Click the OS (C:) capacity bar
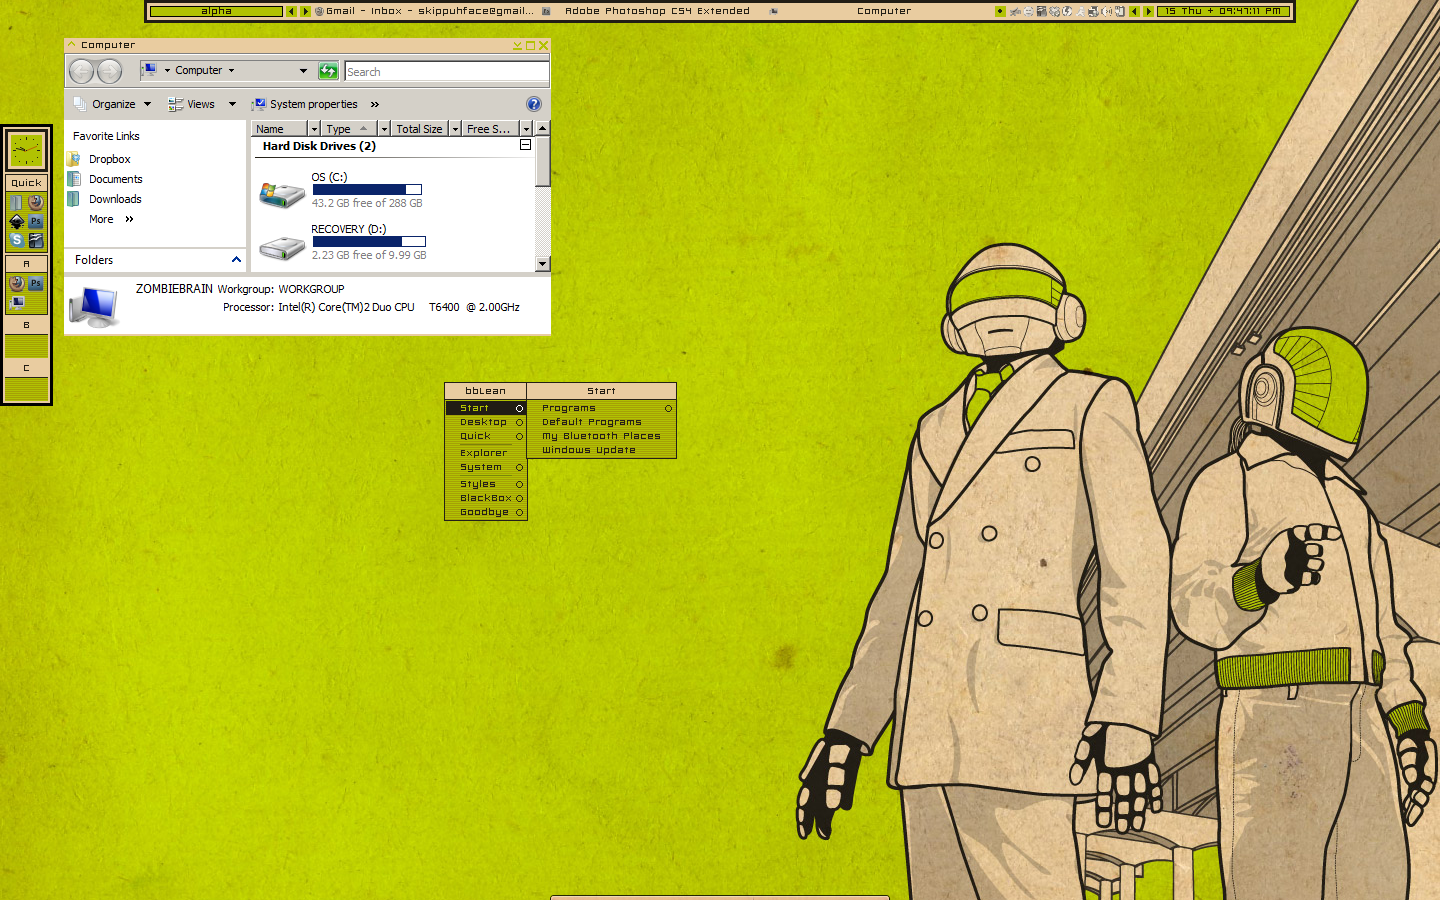The width and height of the screenshot is (1440, 900). click(367, 189)
